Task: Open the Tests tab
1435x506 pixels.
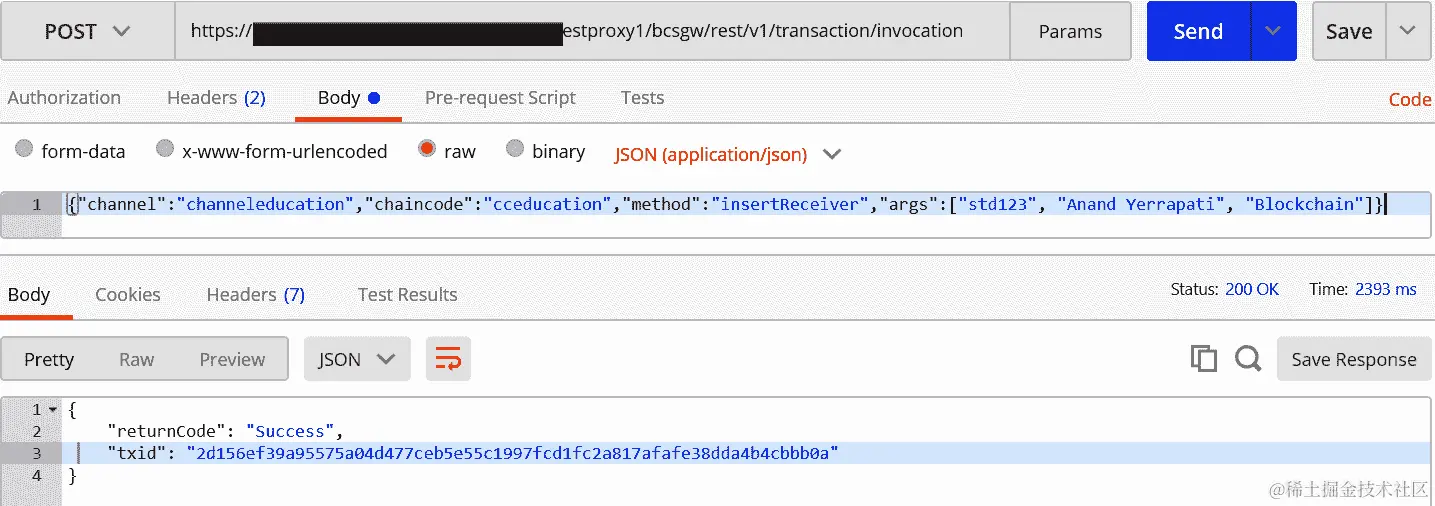Action: [642, 98]
